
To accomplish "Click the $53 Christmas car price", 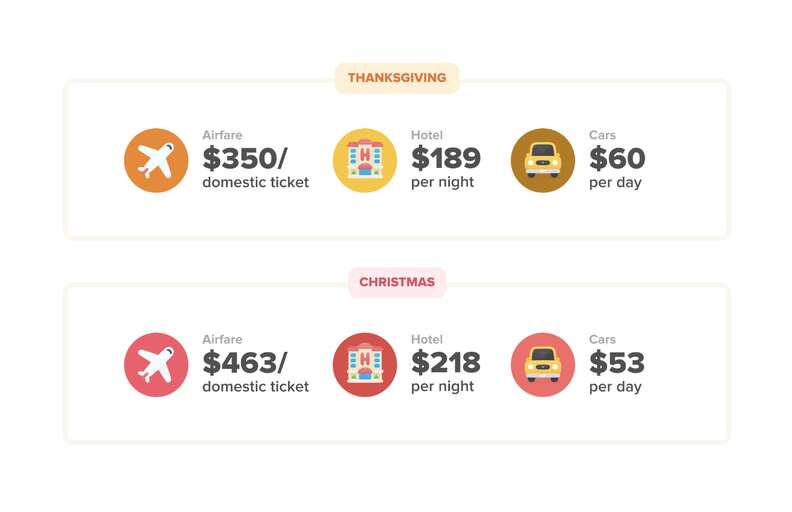I will click(x=617, y=363).
